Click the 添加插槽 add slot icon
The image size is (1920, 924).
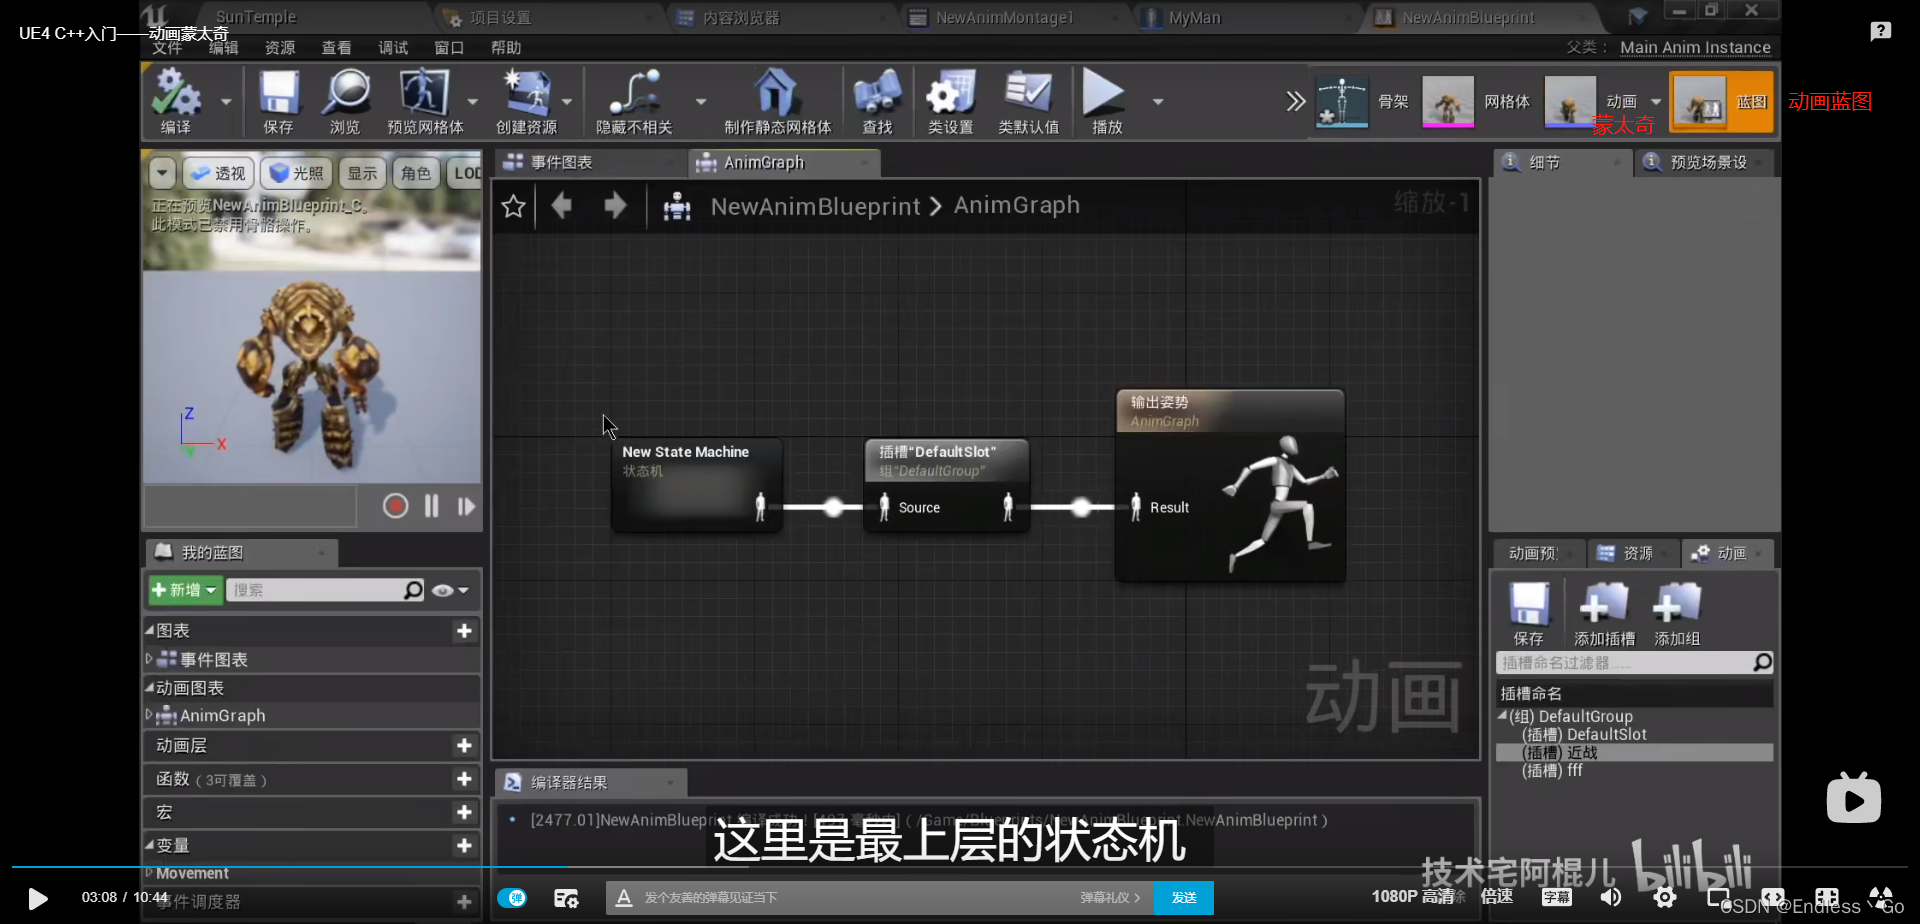[x=1604, y=614]
